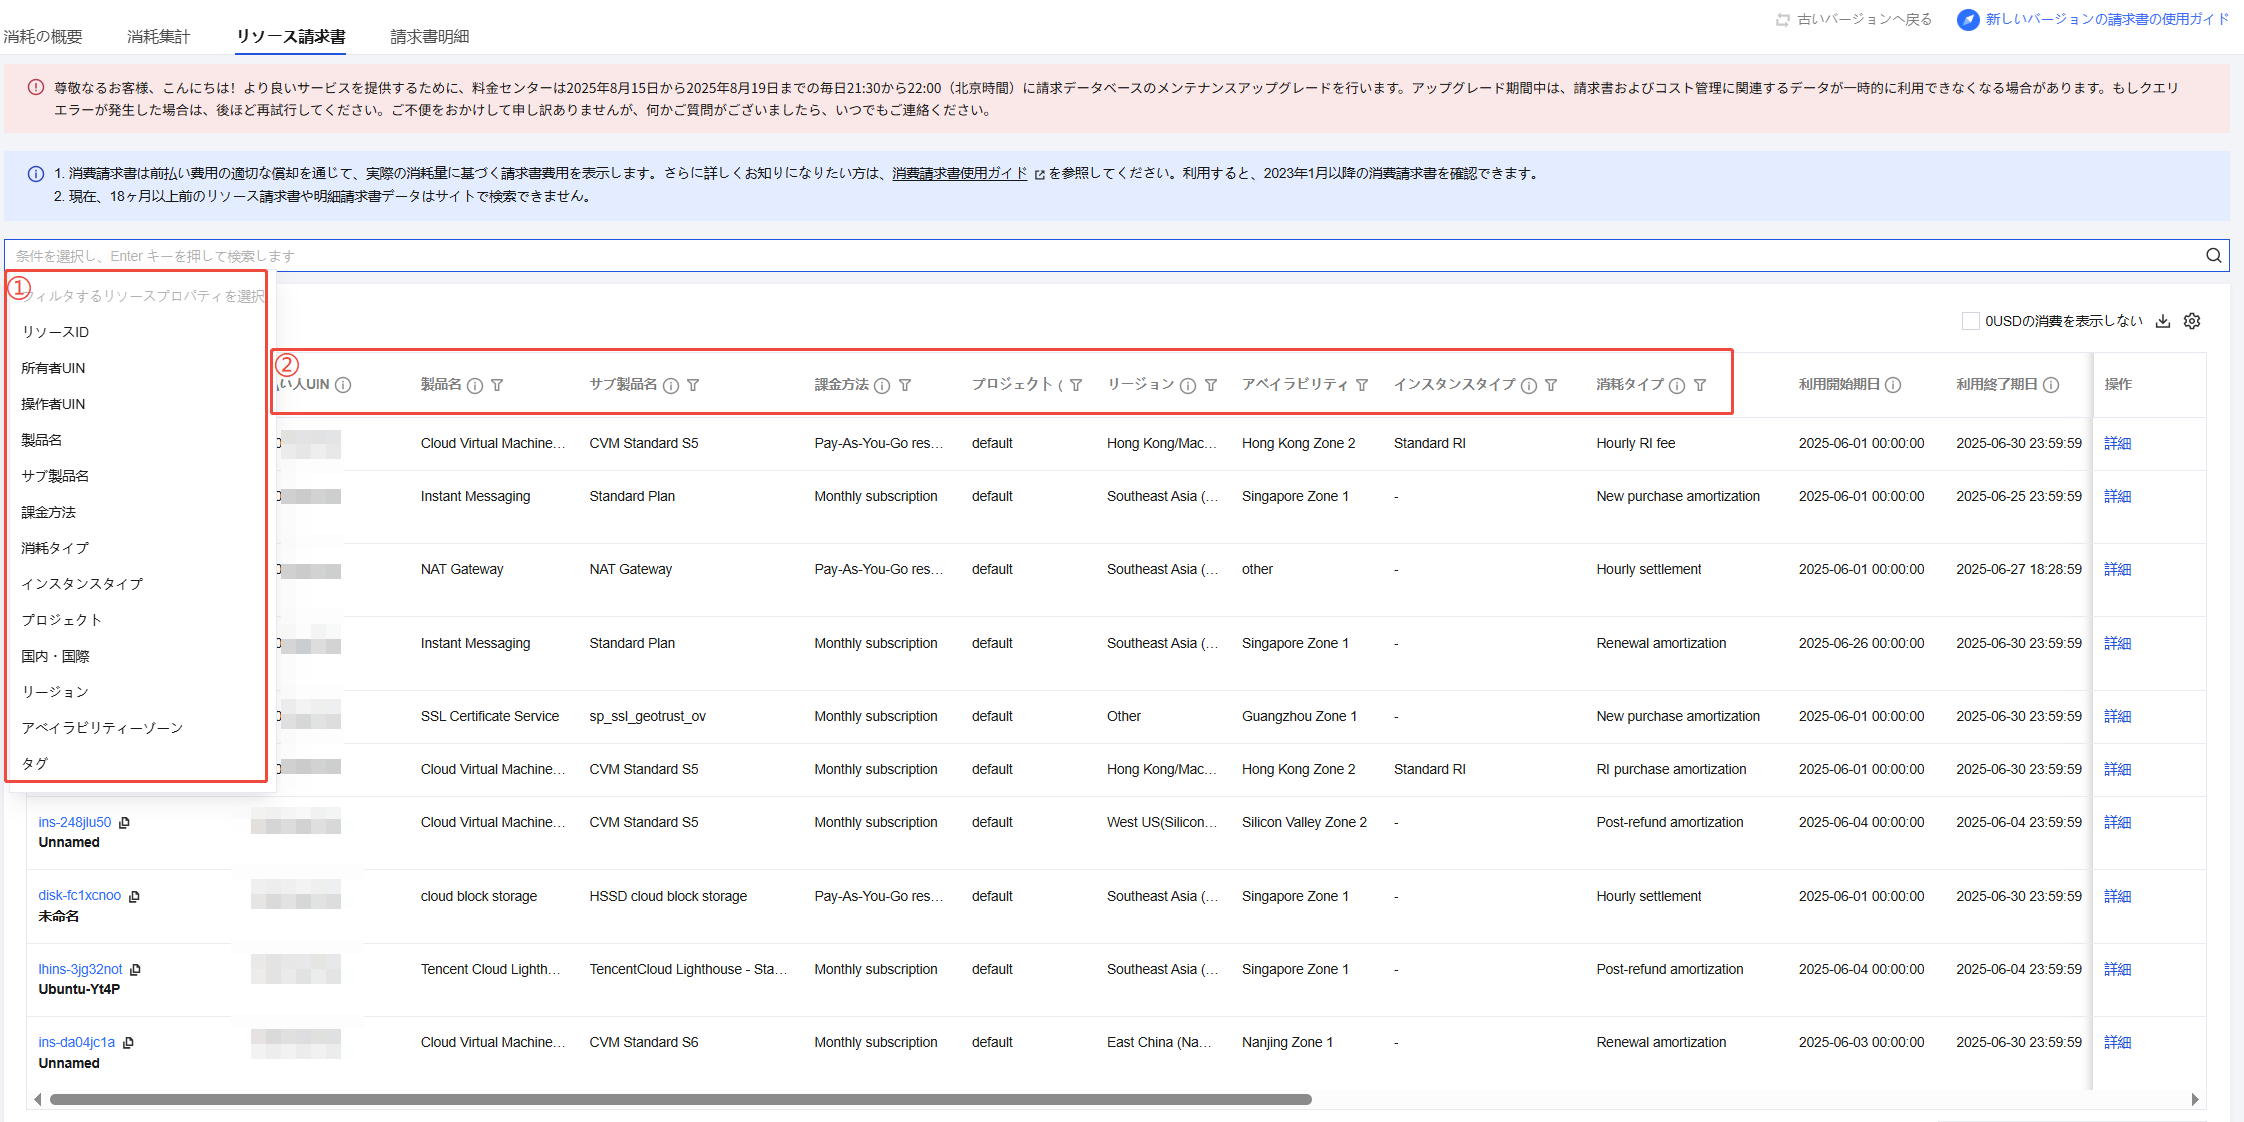
Task: Select リソースID from the filter property list
Action: [x=56, y=332]
